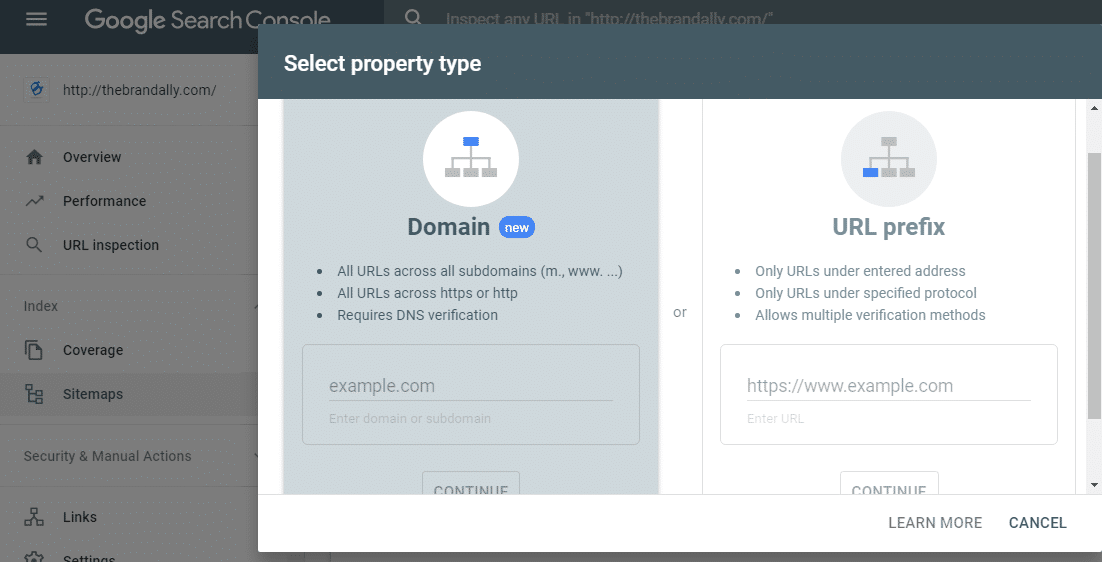The height and width of the screenshot is (562, 1102).
Task: Click the 'Domain' heading text
Action: pos(448,227)
